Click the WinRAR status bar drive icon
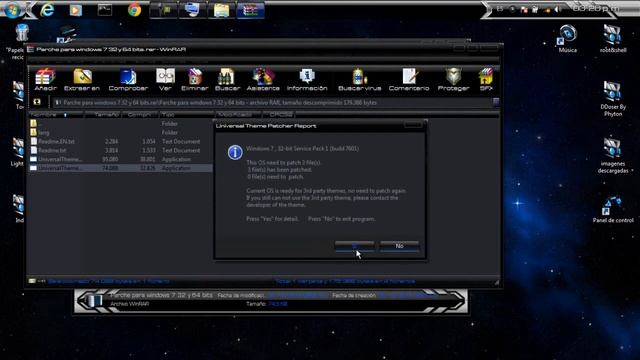This screenshot has height=360, width=640. (x=32, y=281)
